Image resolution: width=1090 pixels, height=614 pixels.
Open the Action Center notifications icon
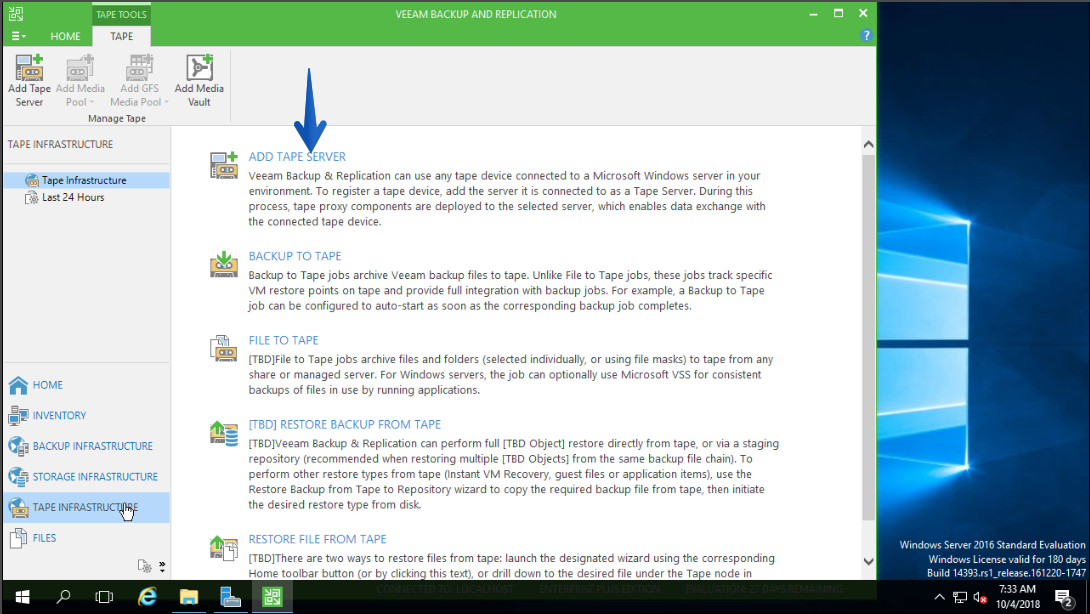point(1063,597)
